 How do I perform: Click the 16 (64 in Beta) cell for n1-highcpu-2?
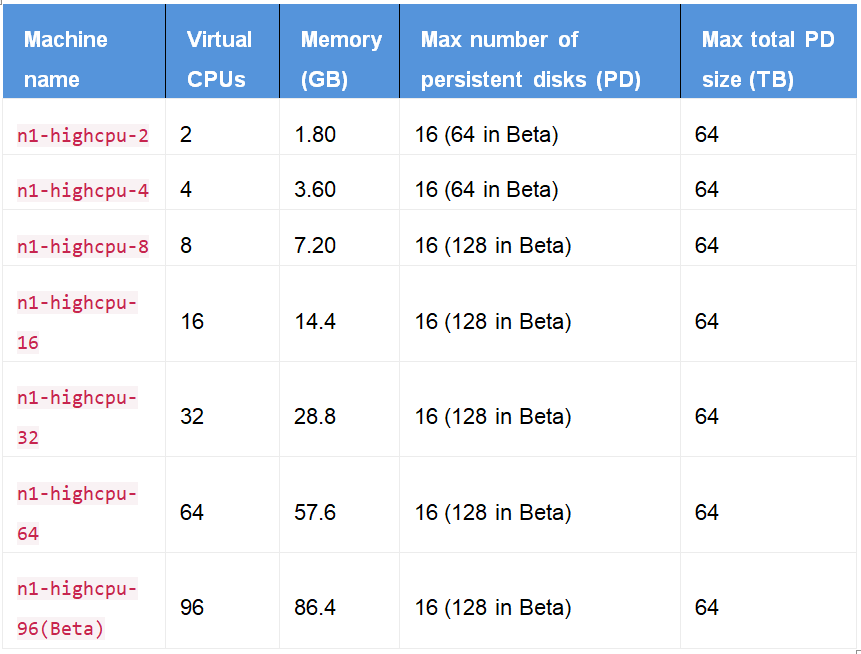pyautogui.click(x=486, y=135)
